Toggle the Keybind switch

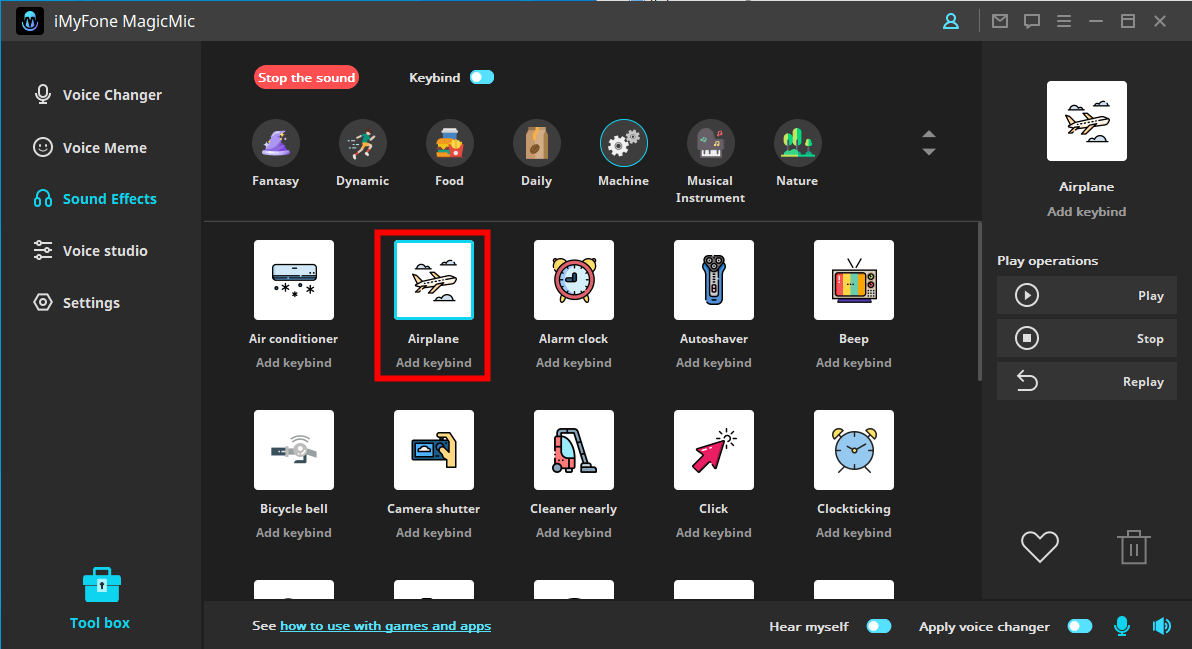(482, 78)
